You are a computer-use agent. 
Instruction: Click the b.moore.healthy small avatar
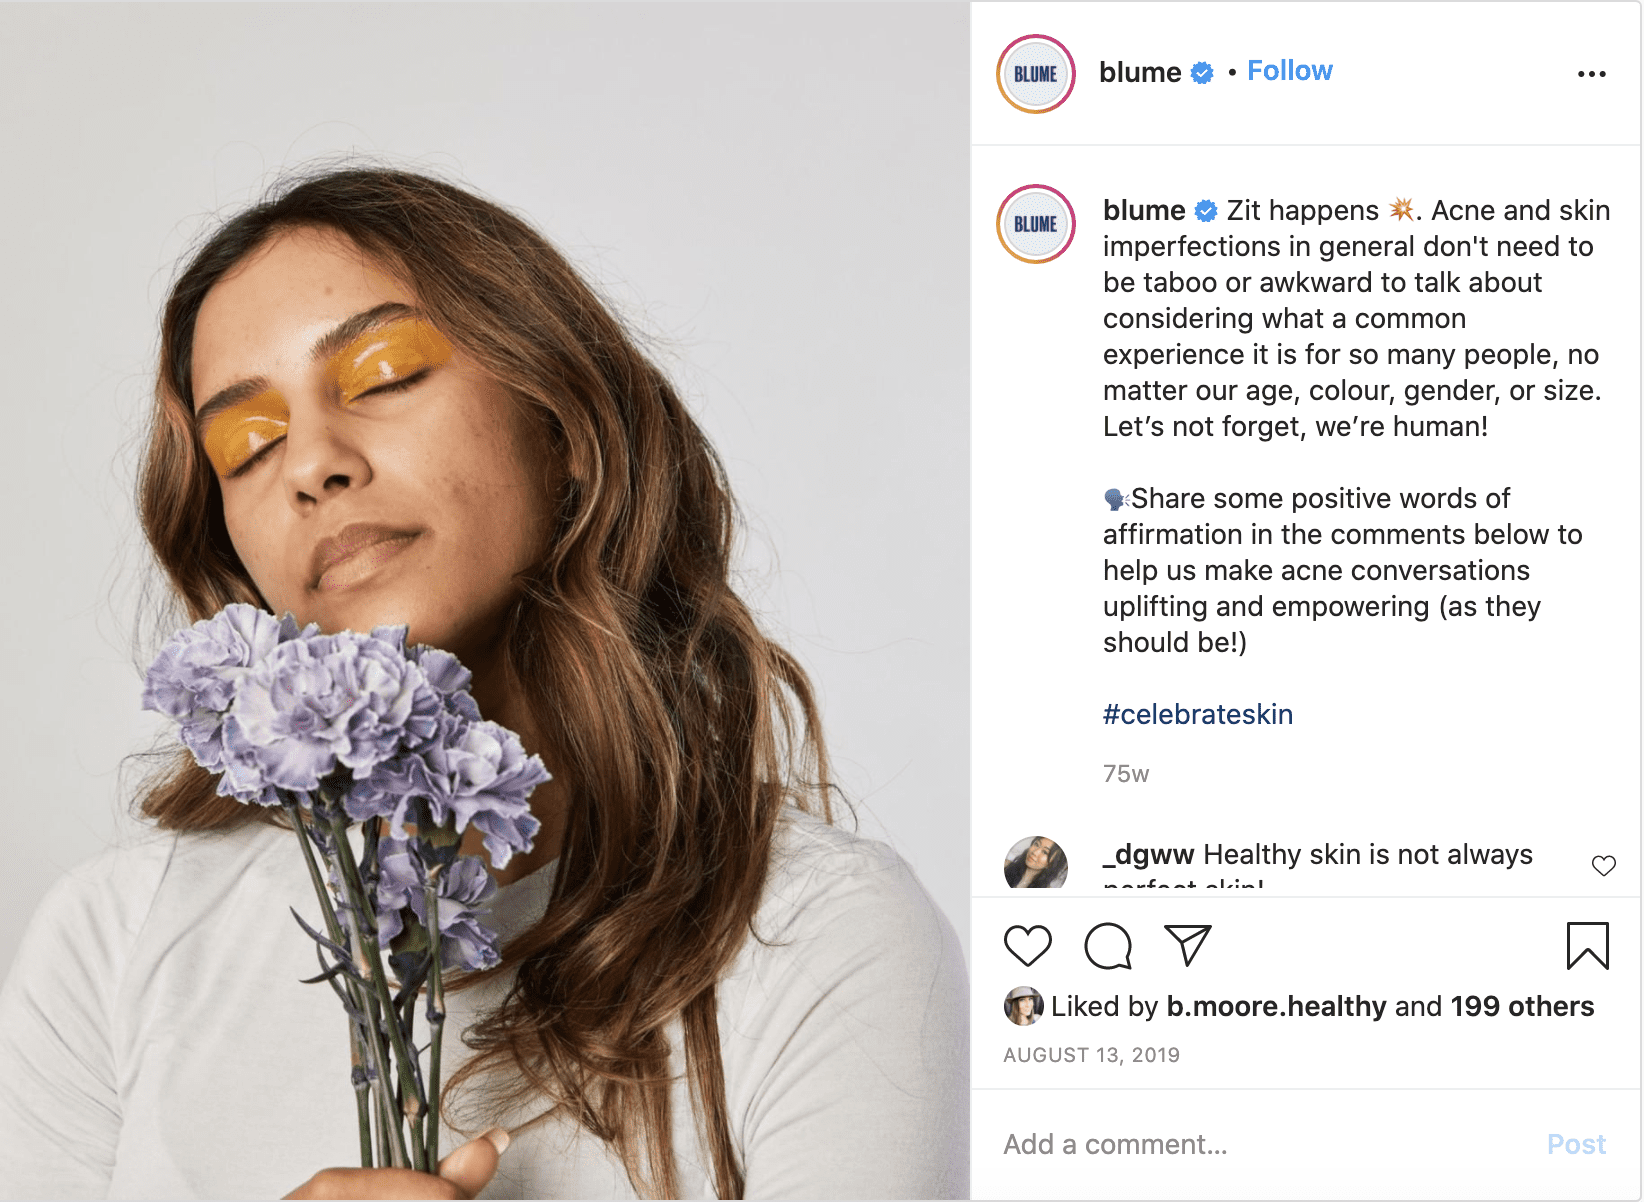coord(1023,1006)
